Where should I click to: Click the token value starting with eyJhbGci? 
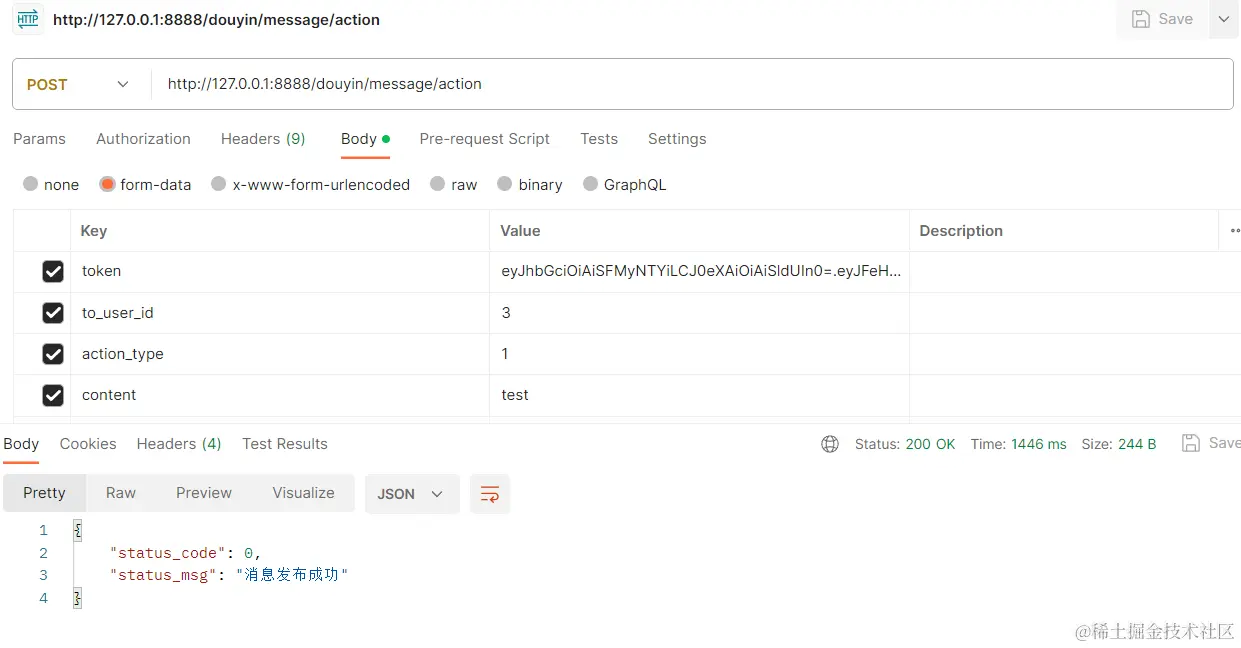click(701, 271)
